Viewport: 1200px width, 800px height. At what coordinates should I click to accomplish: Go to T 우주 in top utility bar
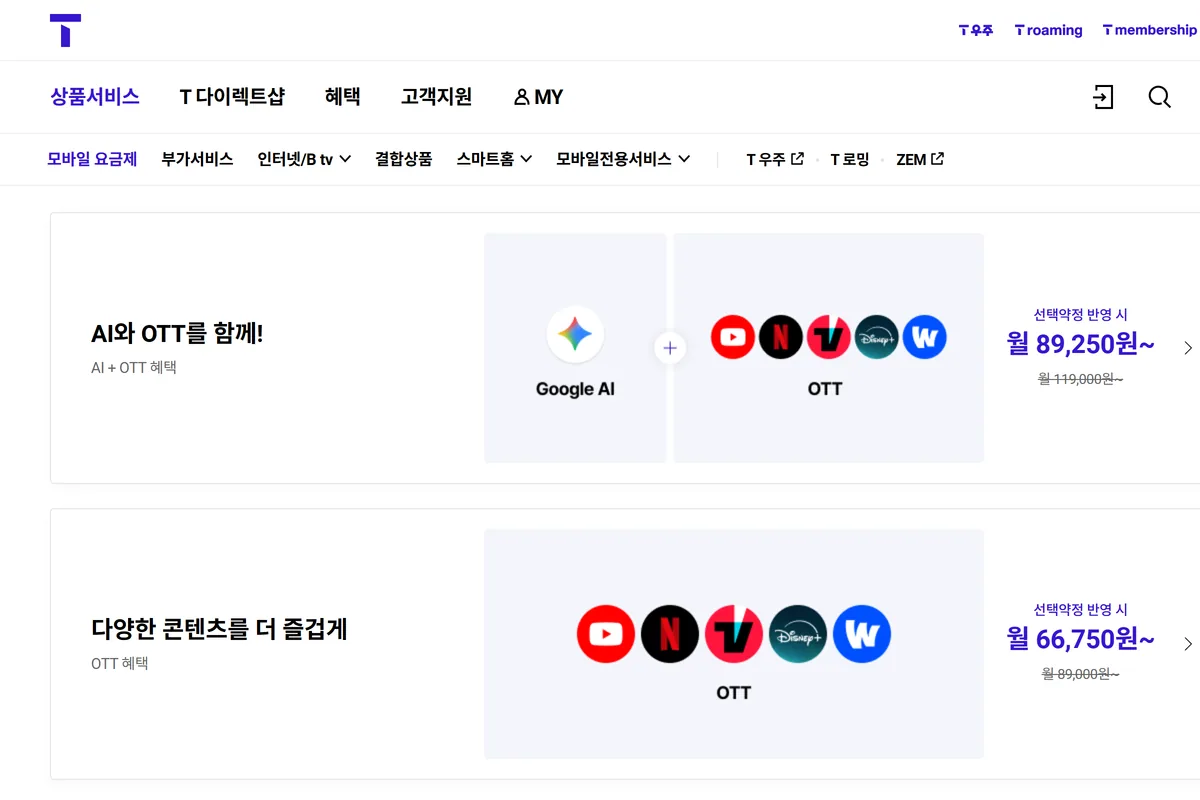click(976, 30)
